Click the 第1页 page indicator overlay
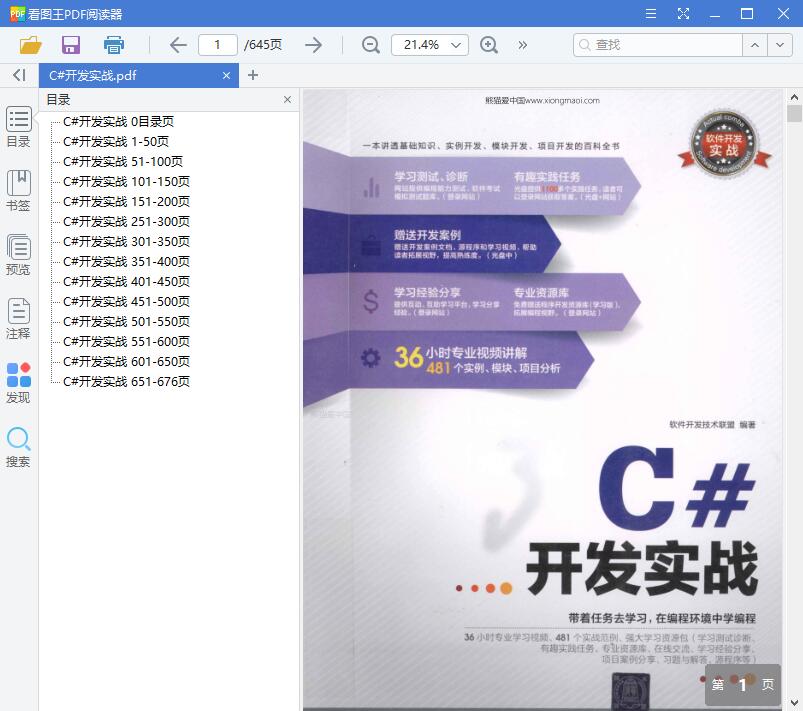803x711 pixels. tap(743, 685)
